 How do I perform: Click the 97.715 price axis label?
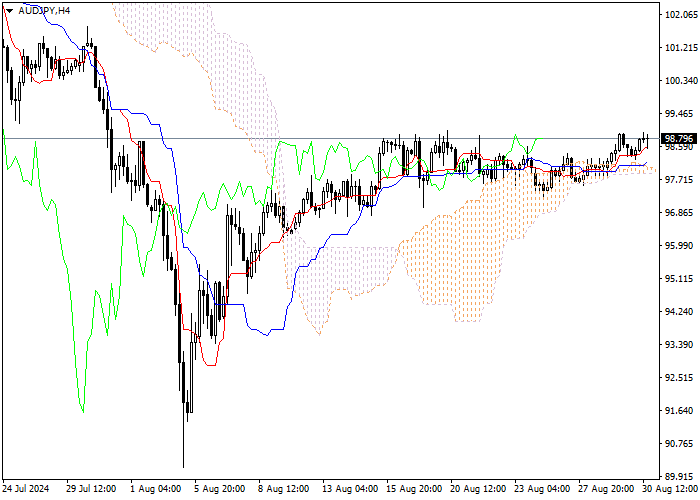click(681, 179)
